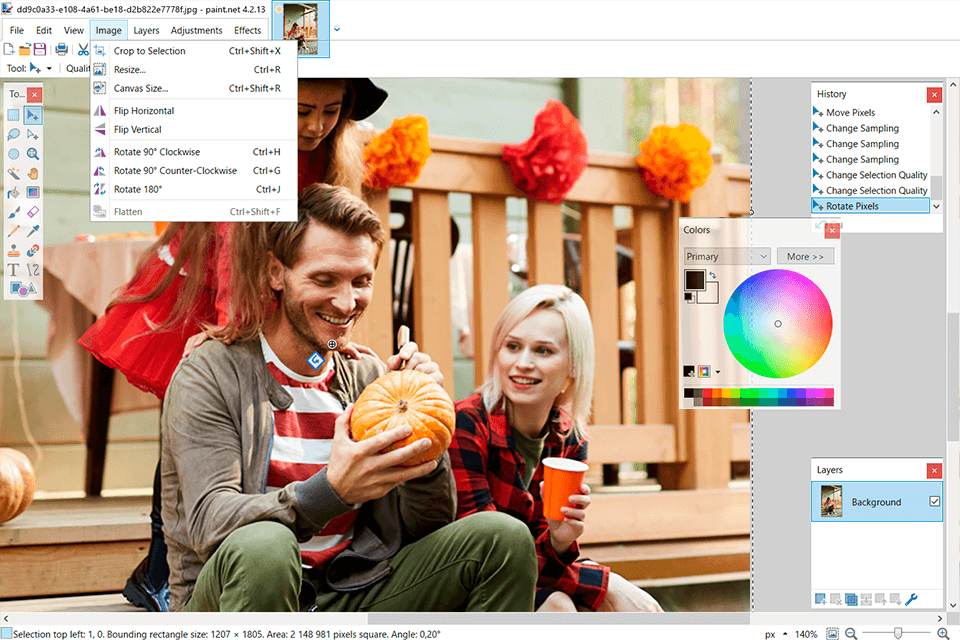Switch to the Eraser tool

click(x=33, y=211)
